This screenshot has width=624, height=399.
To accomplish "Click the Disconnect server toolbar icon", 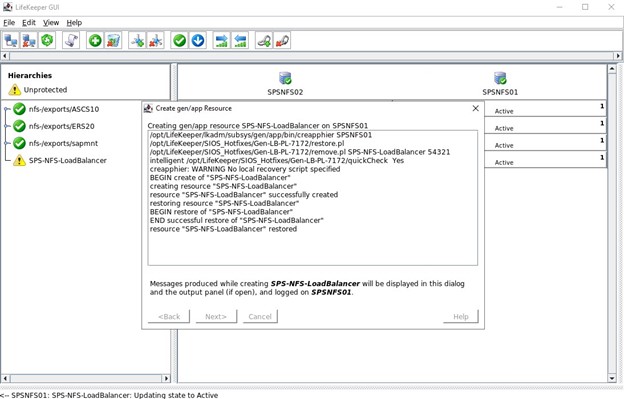I will click(x=29, y=41).
